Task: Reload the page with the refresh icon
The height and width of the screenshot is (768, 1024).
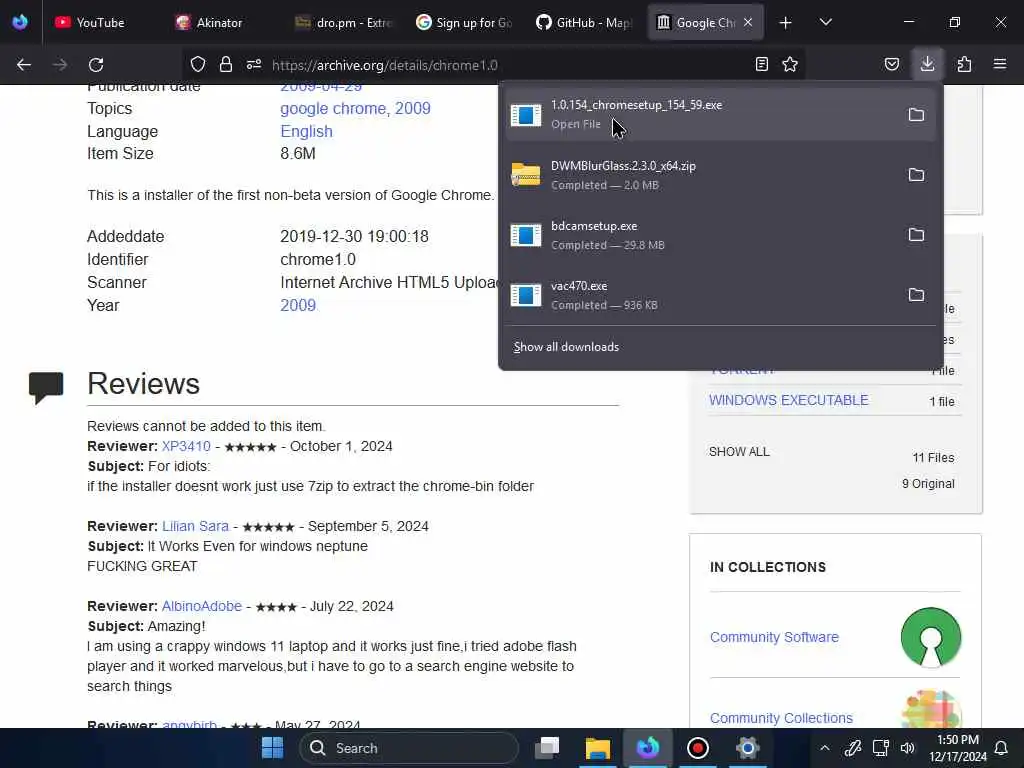Action: [96, 65]
